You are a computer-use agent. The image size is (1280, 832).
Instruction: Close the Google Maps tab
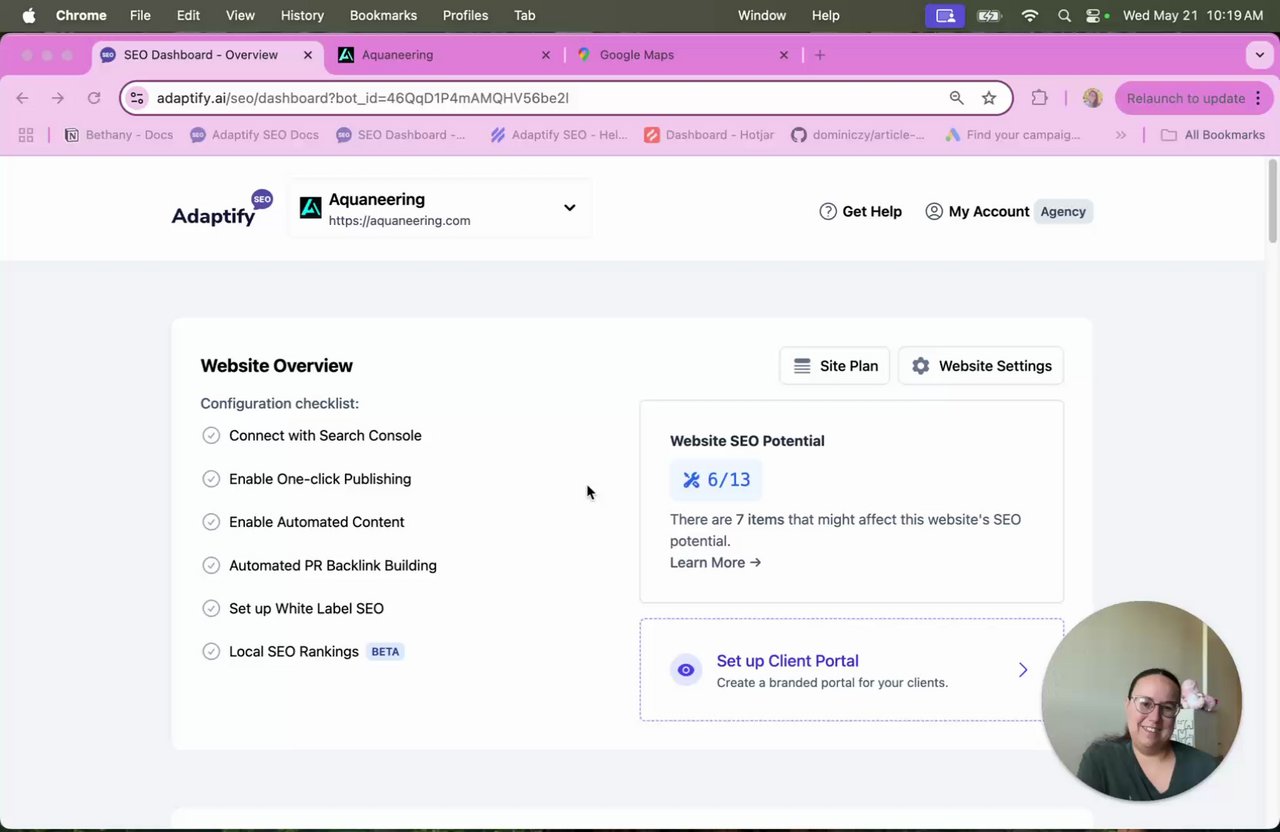click(x=784, y=55)
